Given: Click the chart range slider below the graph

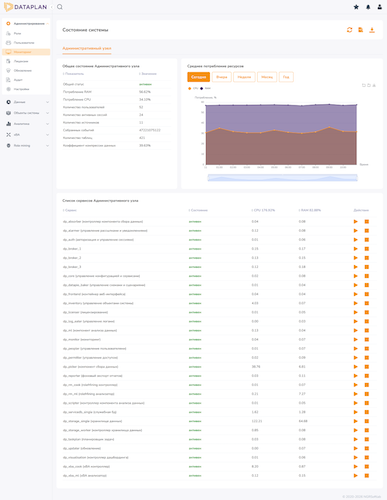Looking at the screenshot, I should pyautogui.click(x=283, y=178).
